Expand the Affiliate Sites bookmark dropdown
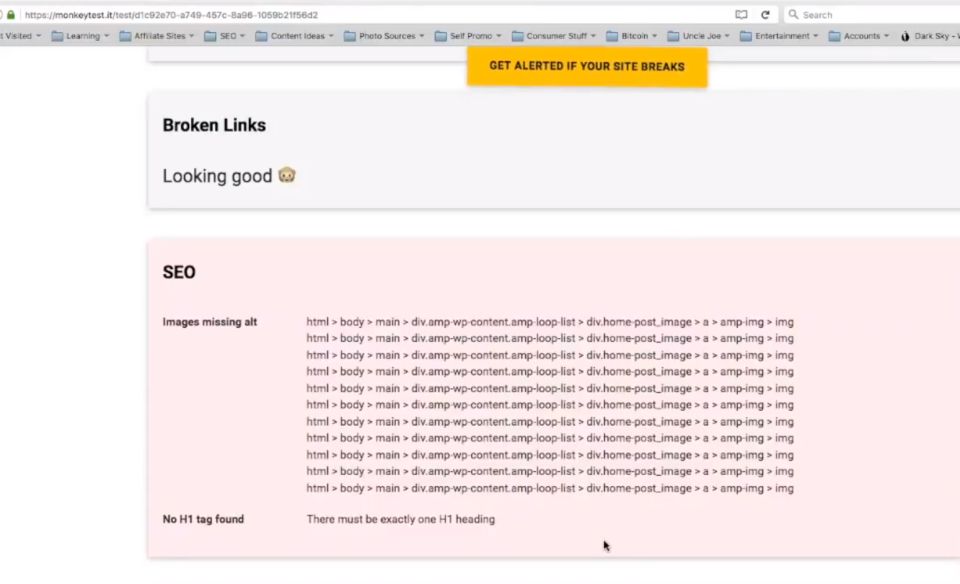This screenshot has height=584, width=960. 191,36
